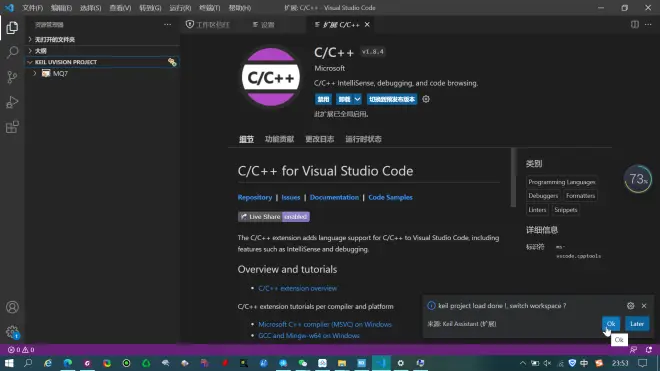Click the notification gear settings icon
660x371 pixels.
point(631,306)
